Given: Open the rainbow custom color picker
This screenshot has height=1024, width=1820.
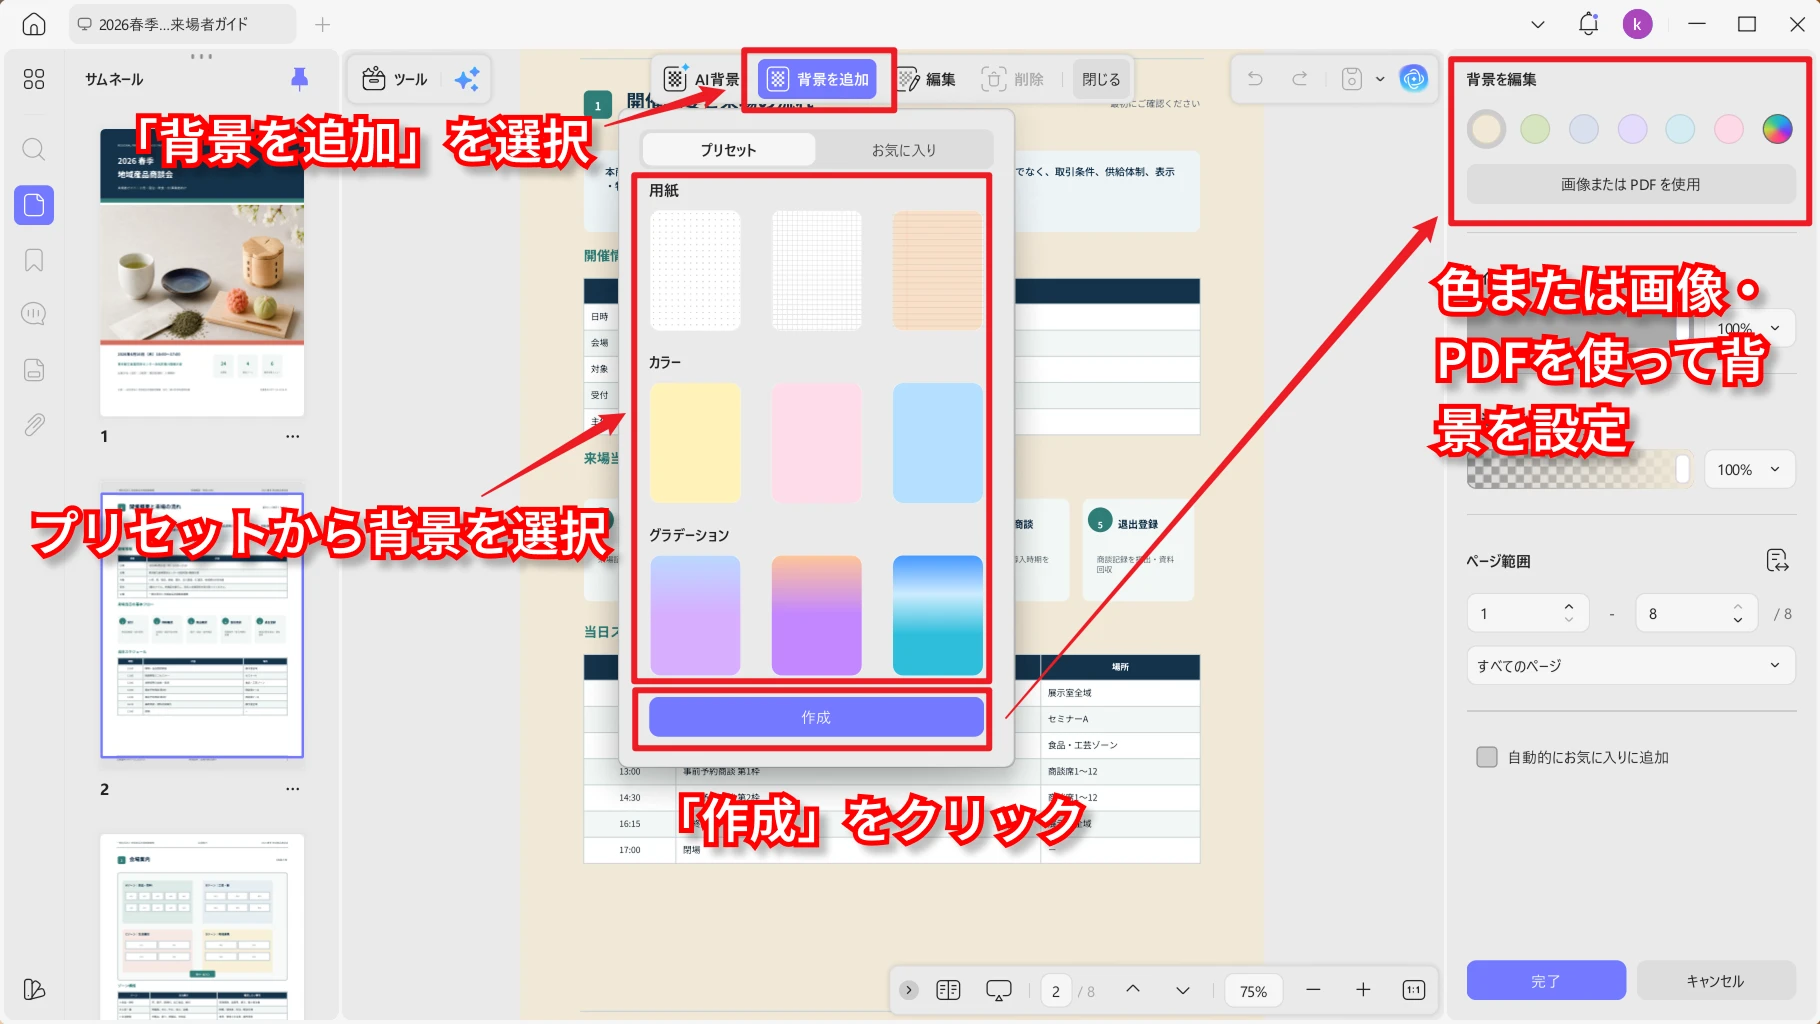Looking at the screenshot, I should pos(1777,129).
